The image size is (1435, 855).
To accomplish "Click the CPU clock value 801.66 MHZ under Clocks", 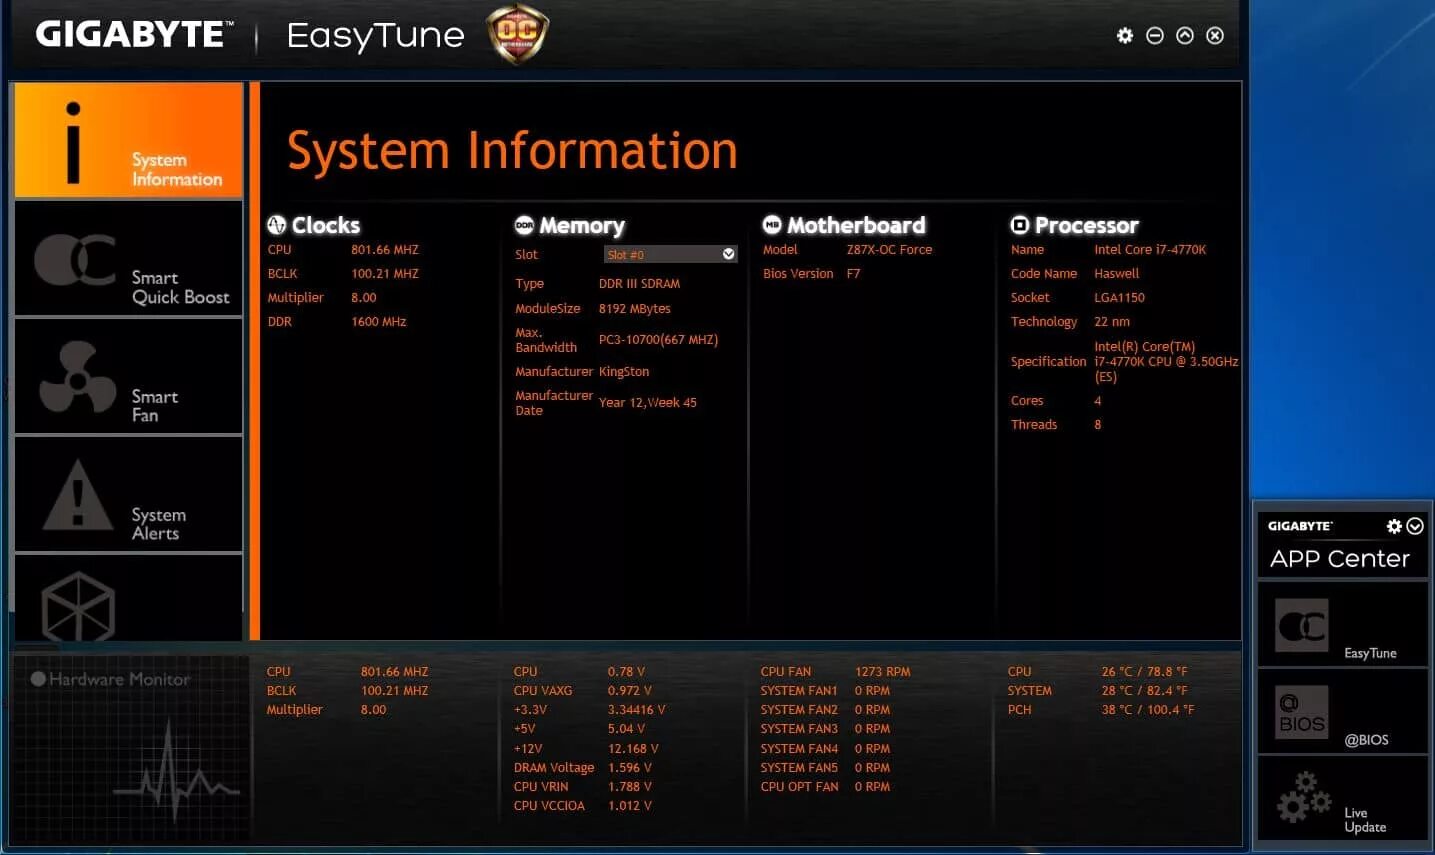I will point(385,250).
